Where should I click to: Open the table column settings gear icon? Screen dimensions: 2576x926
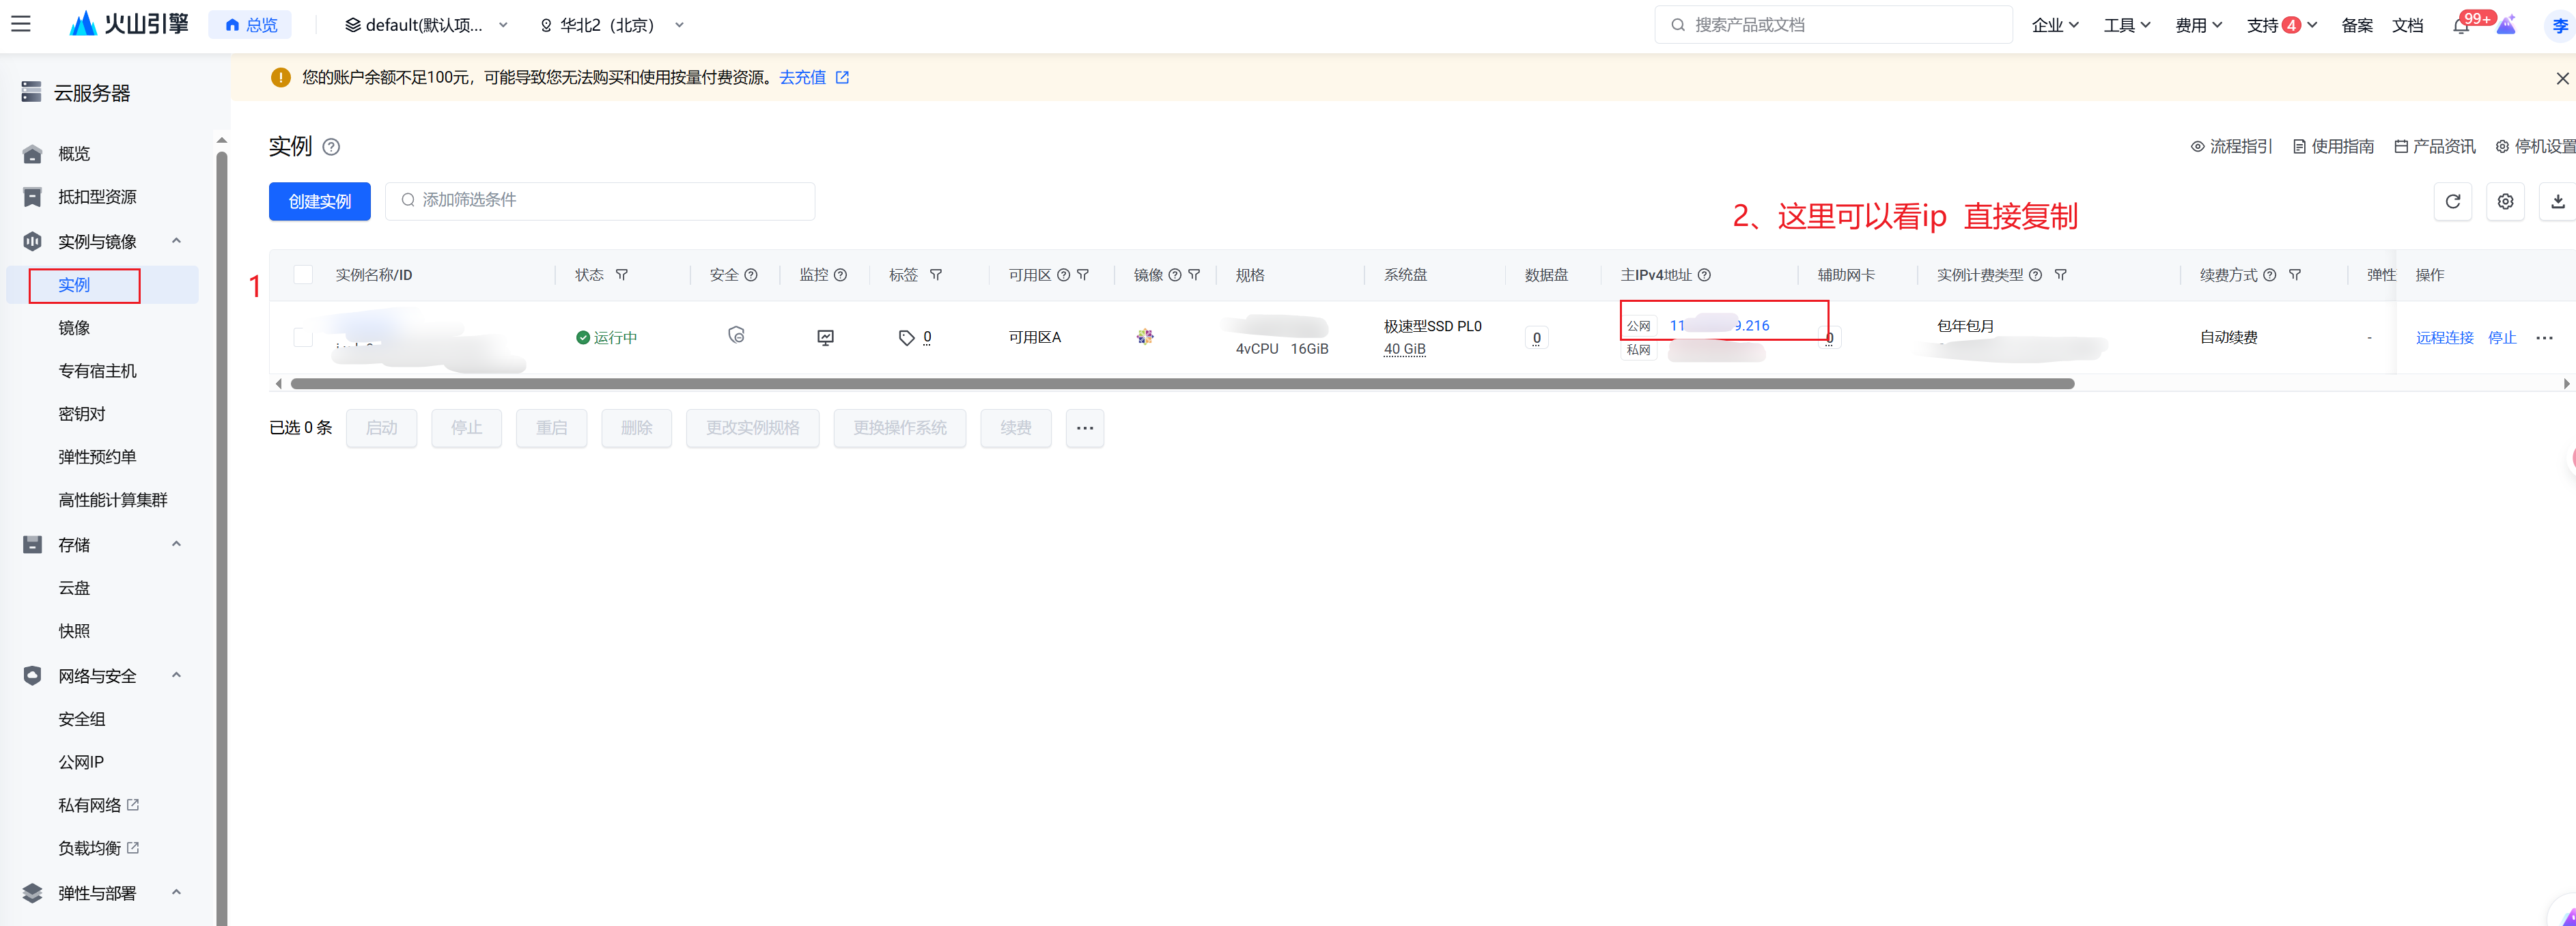[x=2505, y=201]
